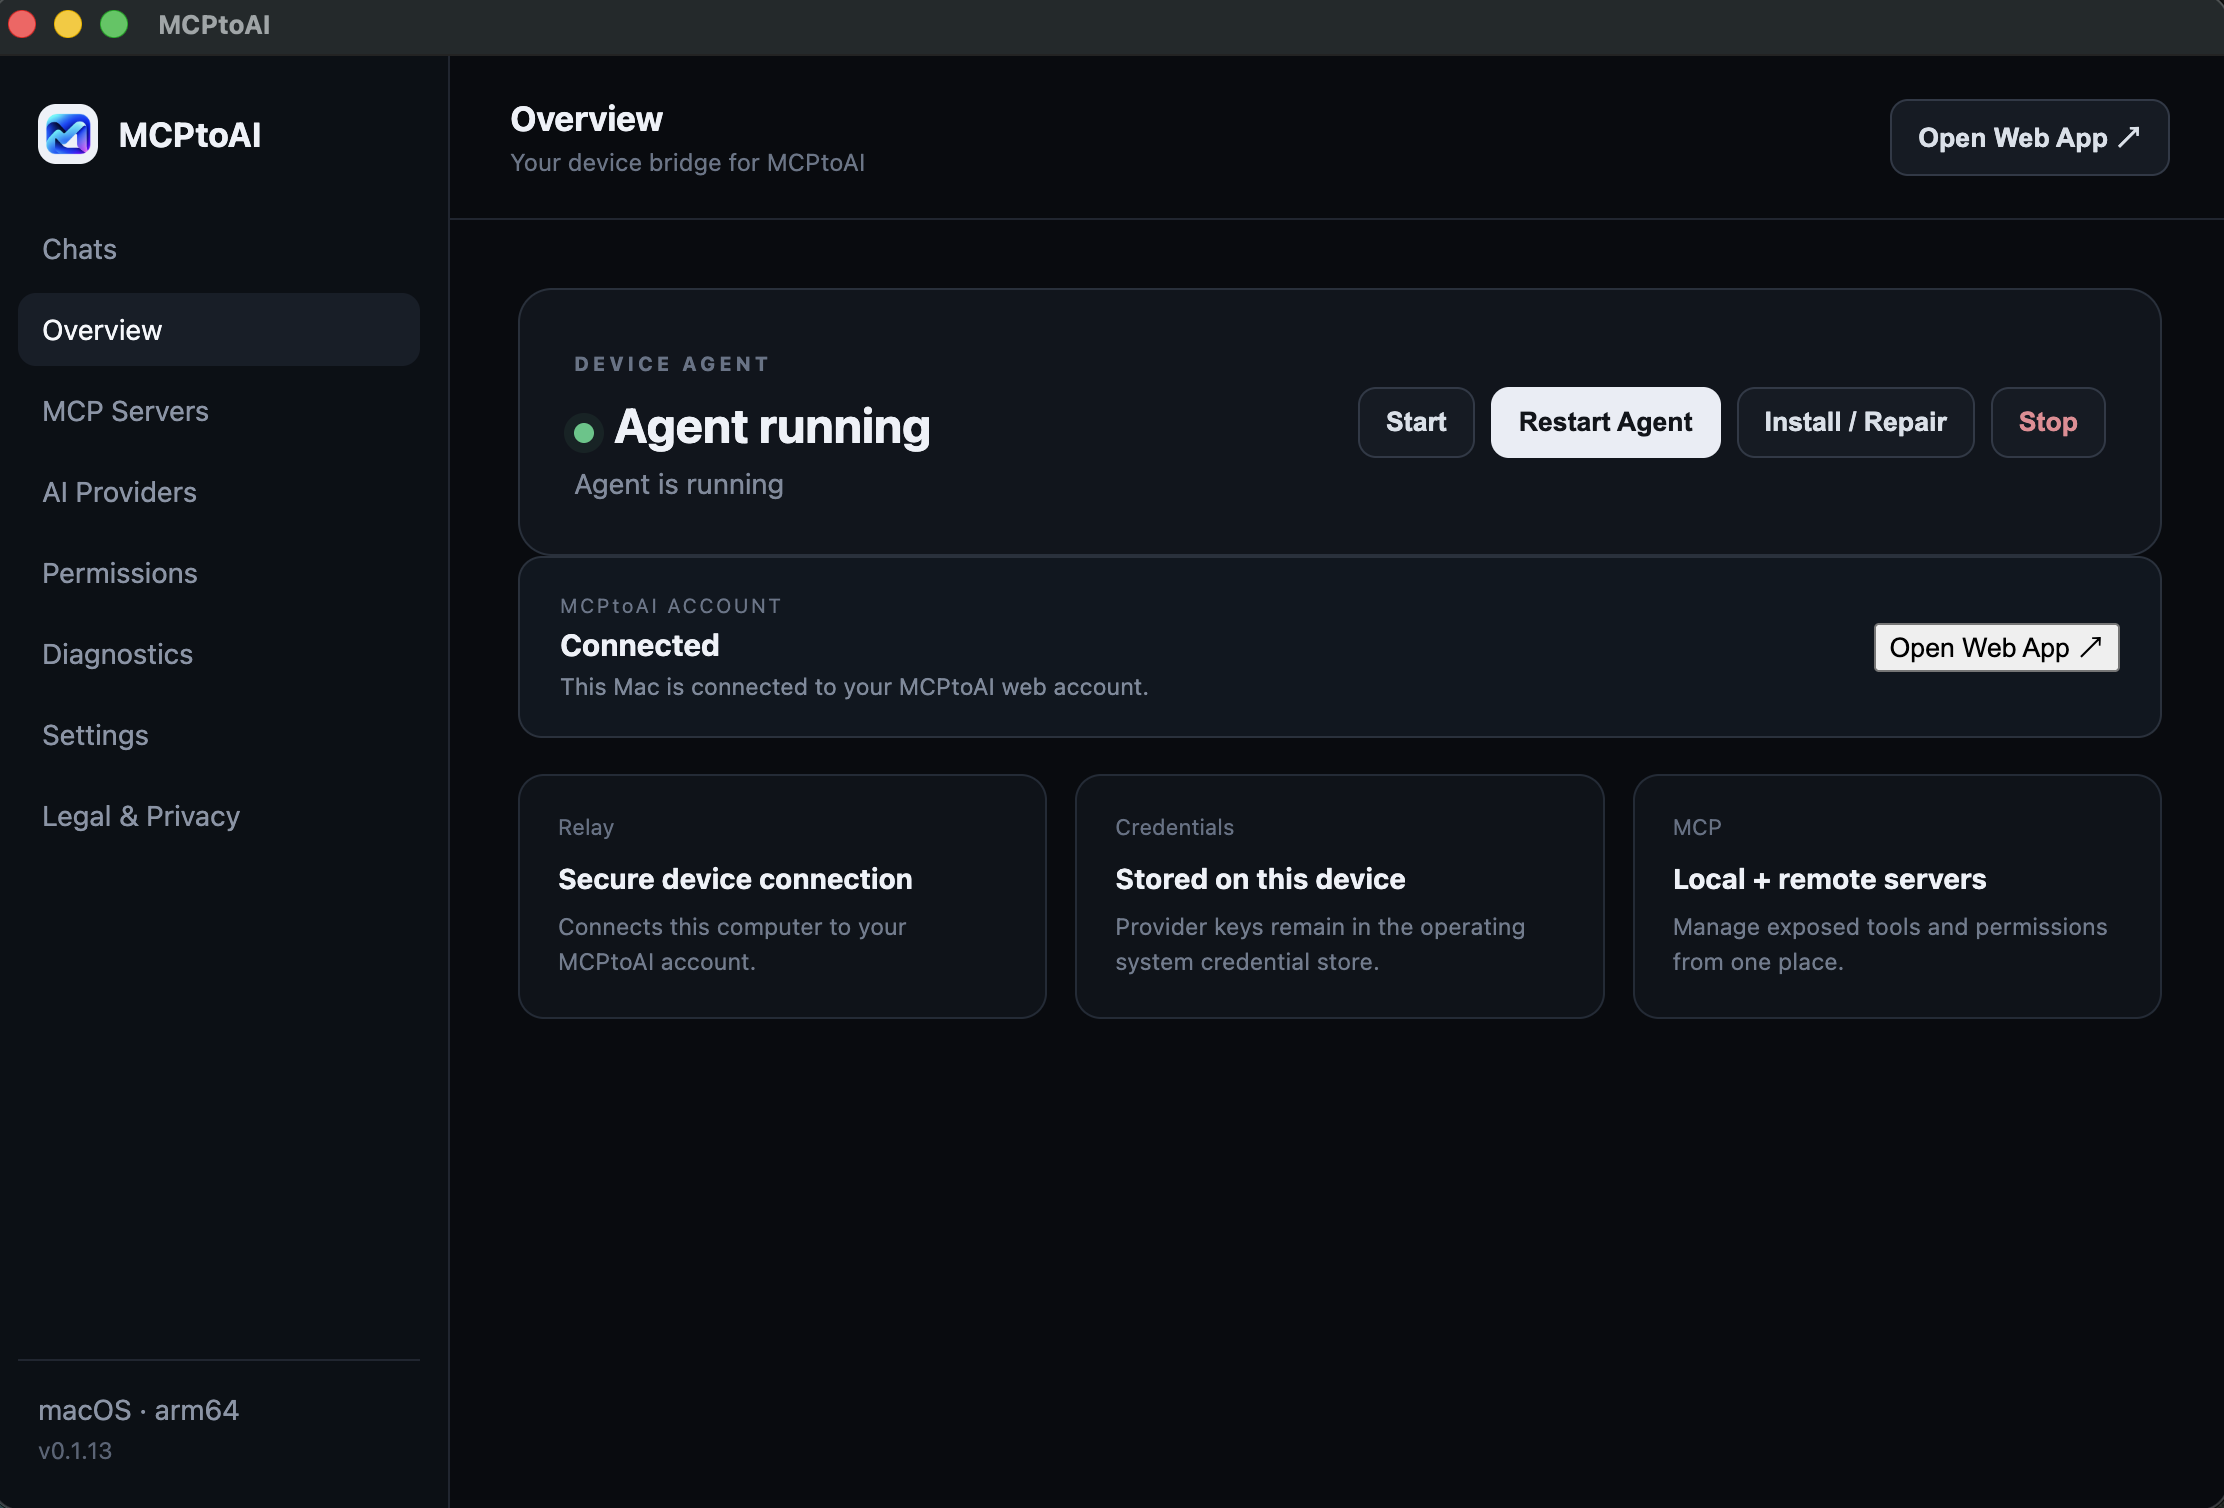The height and width of the screenshot is (1508, 2224).
Task: Open the Chats section
Action: point(218,249)
